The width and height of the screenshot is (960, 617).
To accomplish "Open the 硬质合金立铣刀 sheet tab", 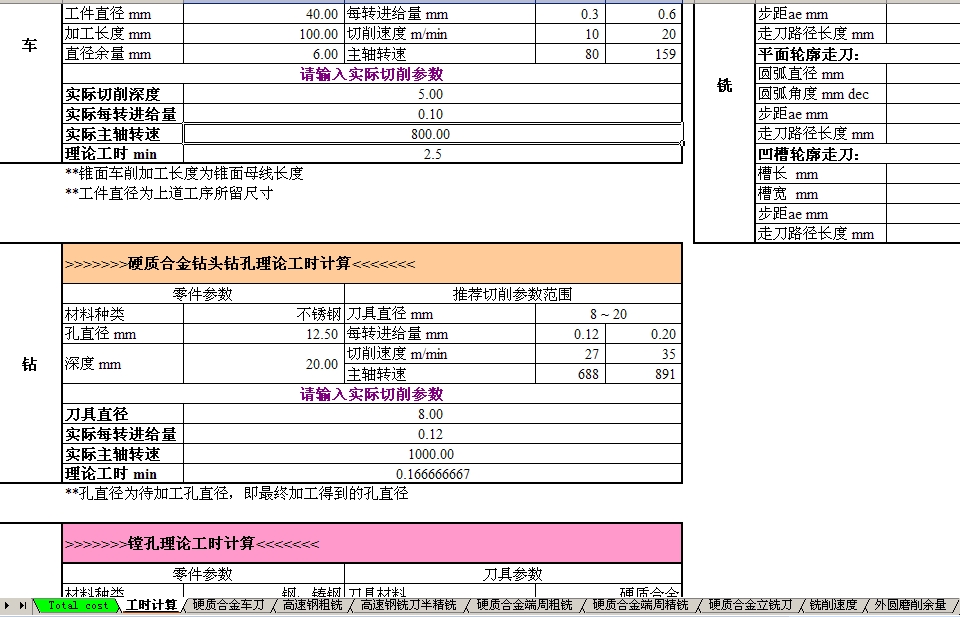I will tap(749, 605).
